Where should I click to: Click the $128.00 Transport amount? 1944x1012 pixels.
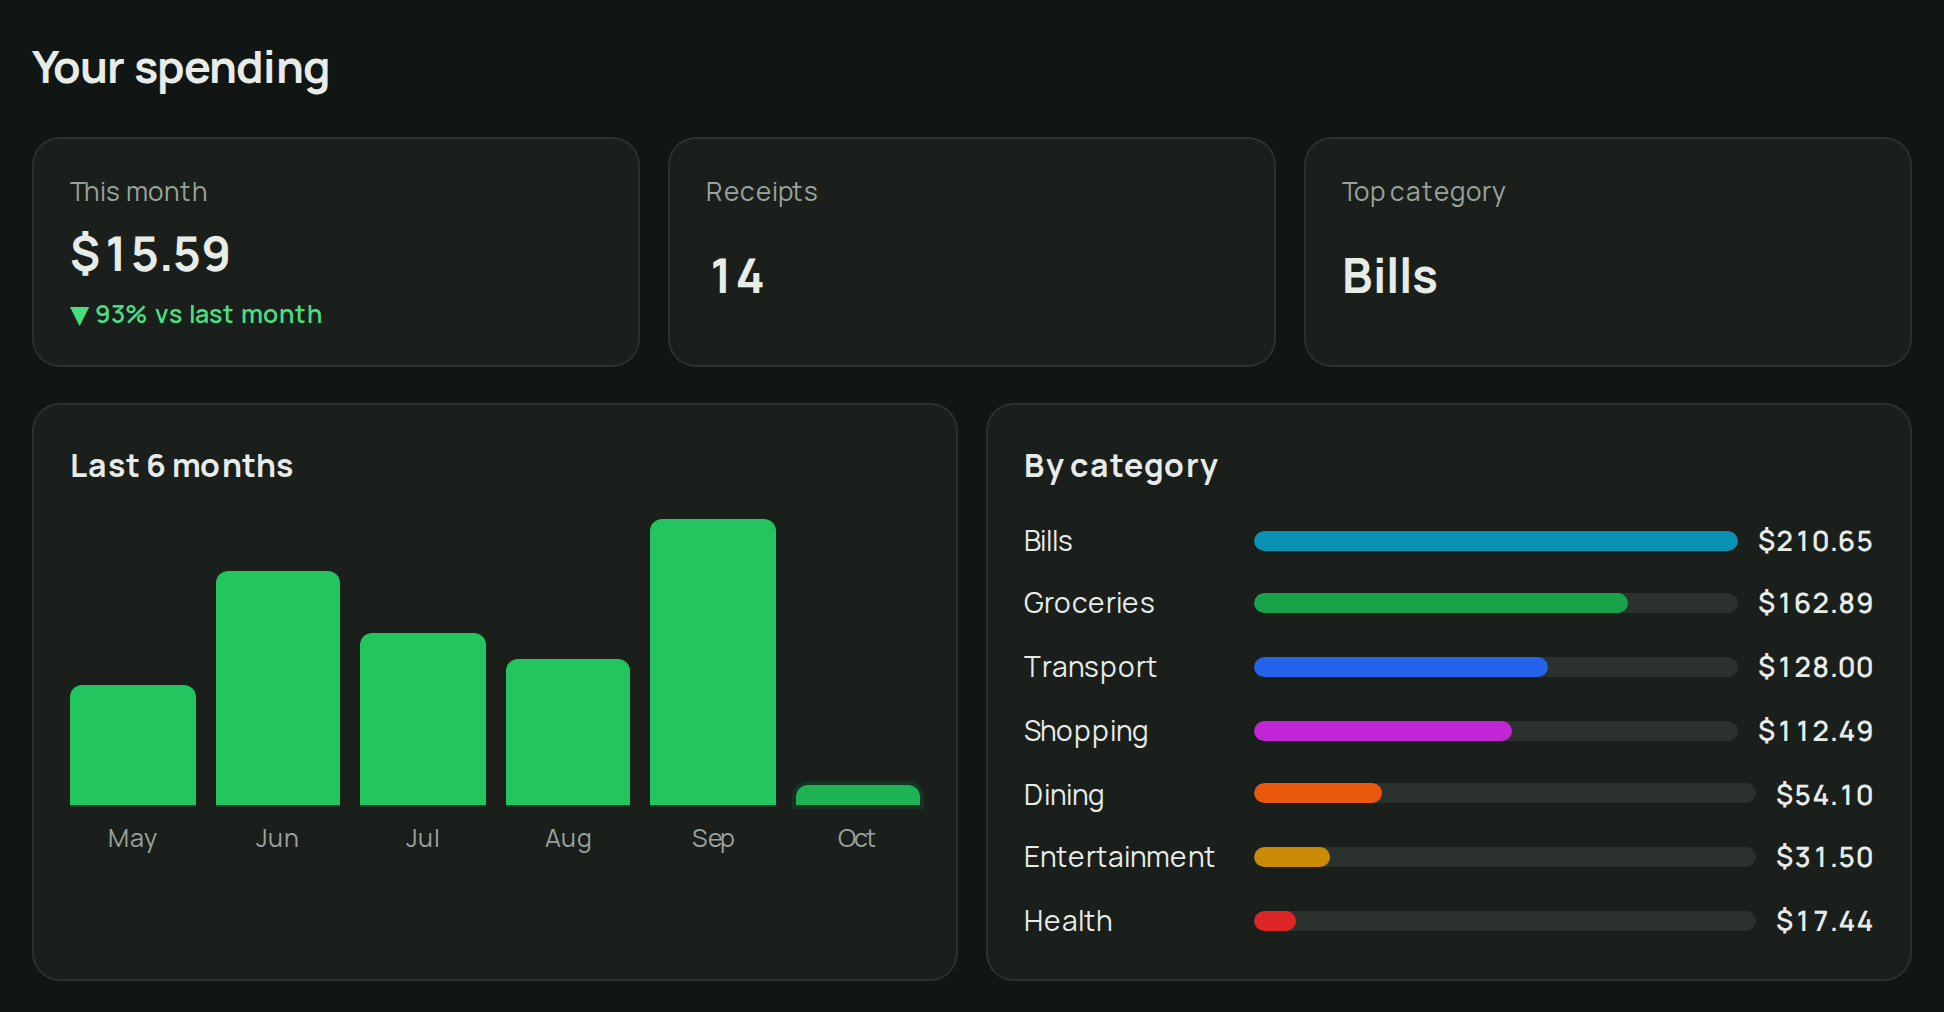[1815, 667]
